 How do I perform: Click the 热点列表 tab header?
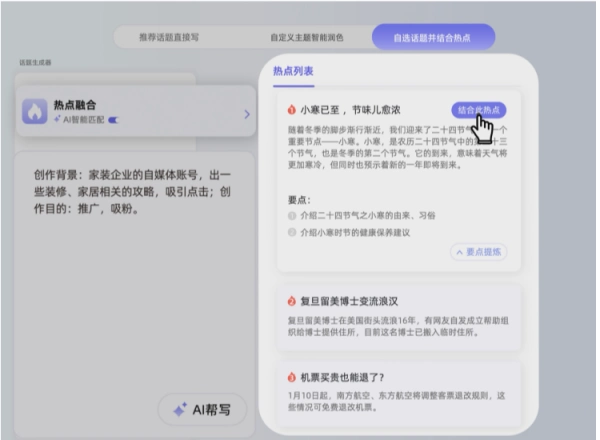[293, 71]
